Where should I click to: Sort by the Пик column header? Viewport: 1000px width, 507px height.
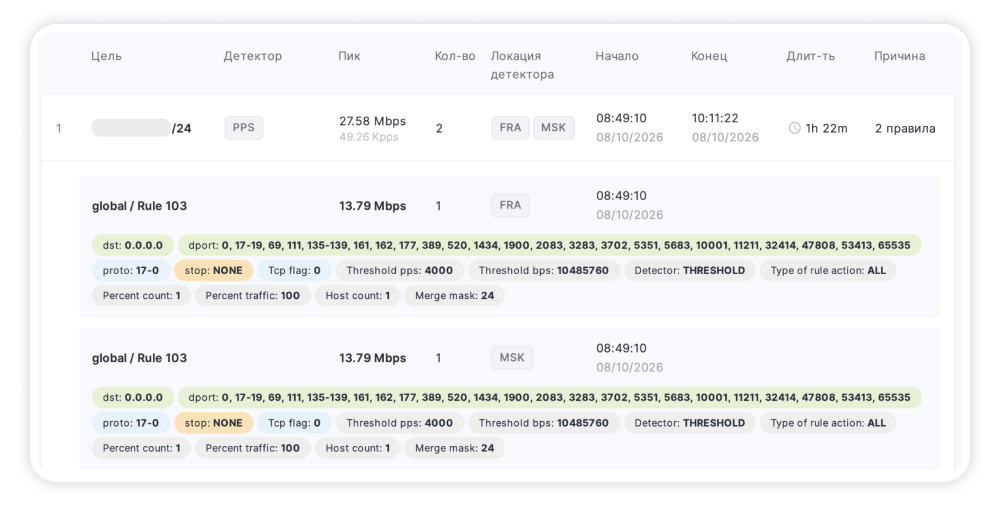point(349,56)
